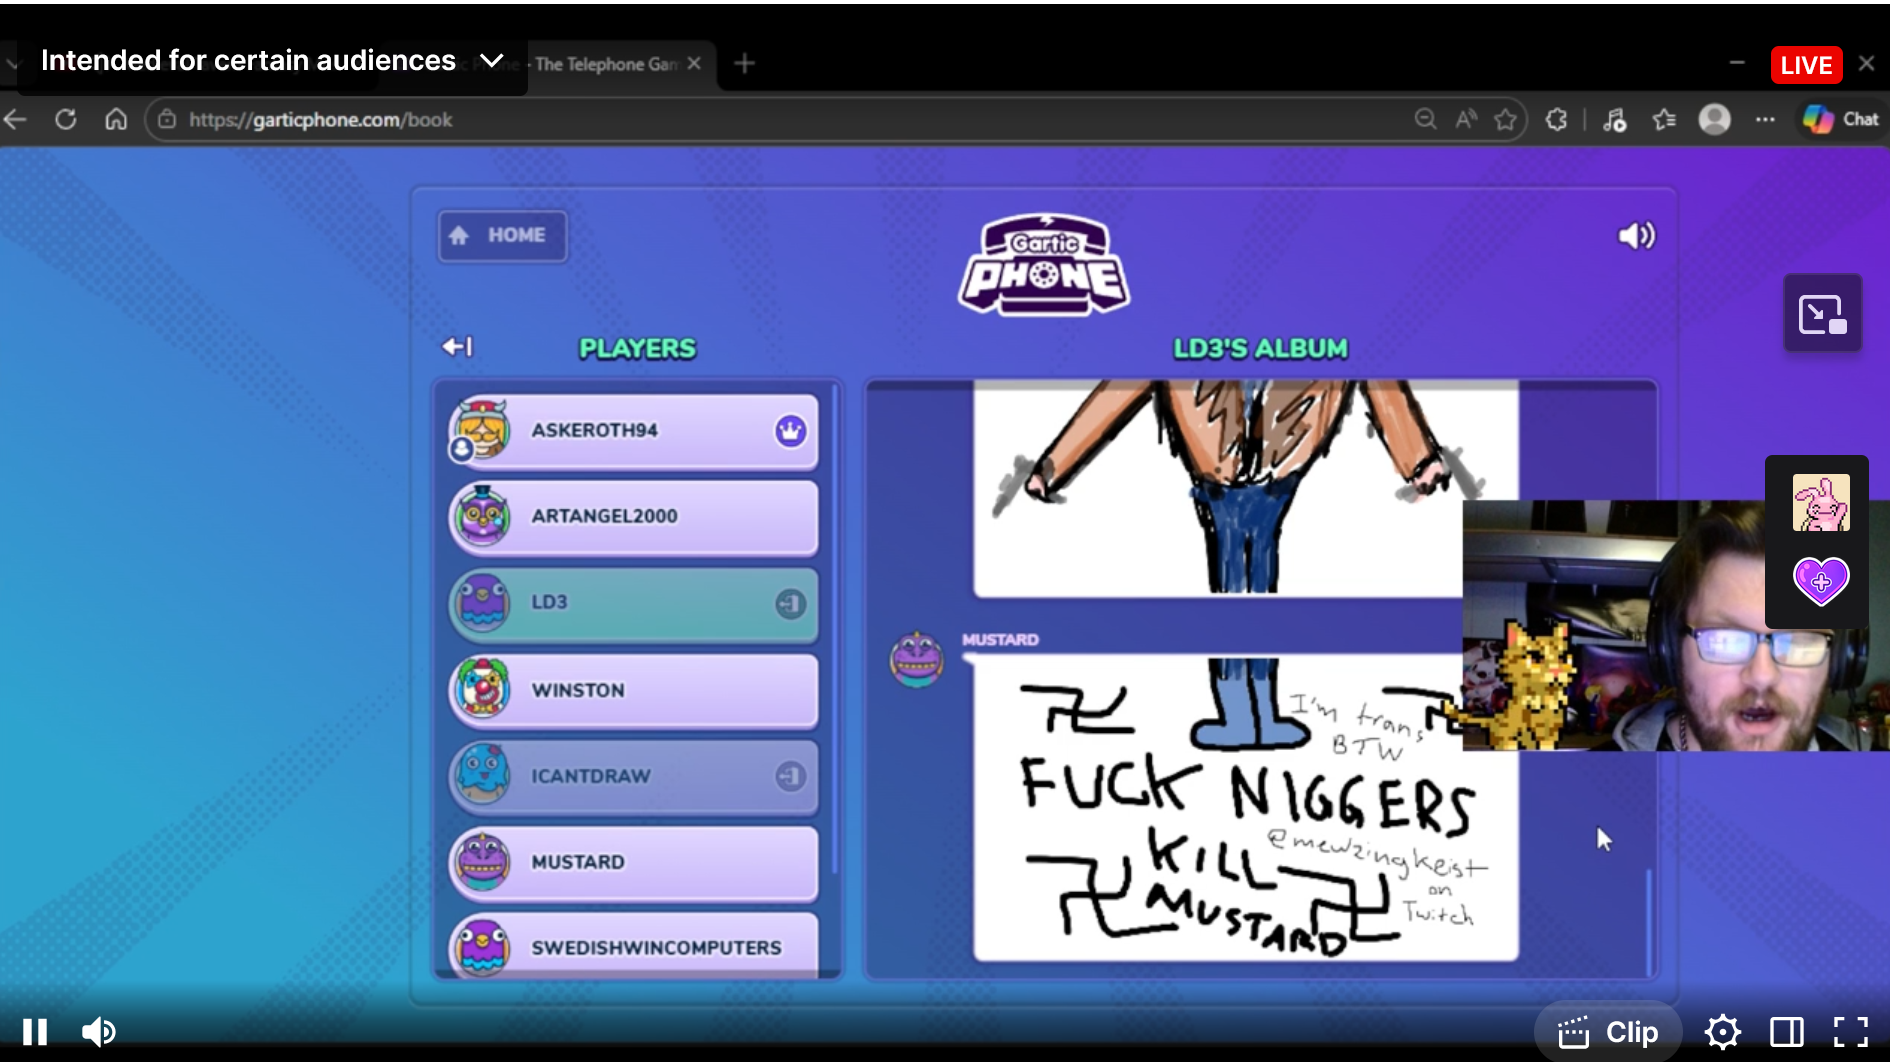The height and width of the screenshot is (1062, 1890).
Task: Click the exit icon on LD3's row
Action: pos(791,604)
